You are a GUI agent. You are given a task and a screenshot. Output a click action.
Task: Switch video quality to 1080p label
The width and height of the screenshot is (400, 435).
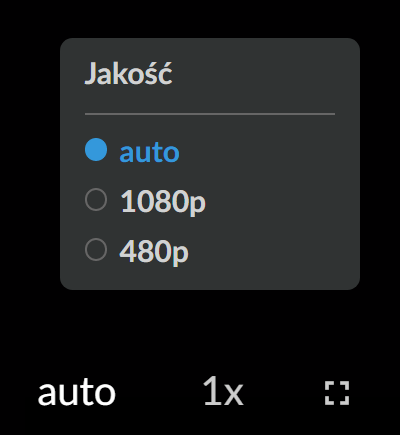point(163,201)
